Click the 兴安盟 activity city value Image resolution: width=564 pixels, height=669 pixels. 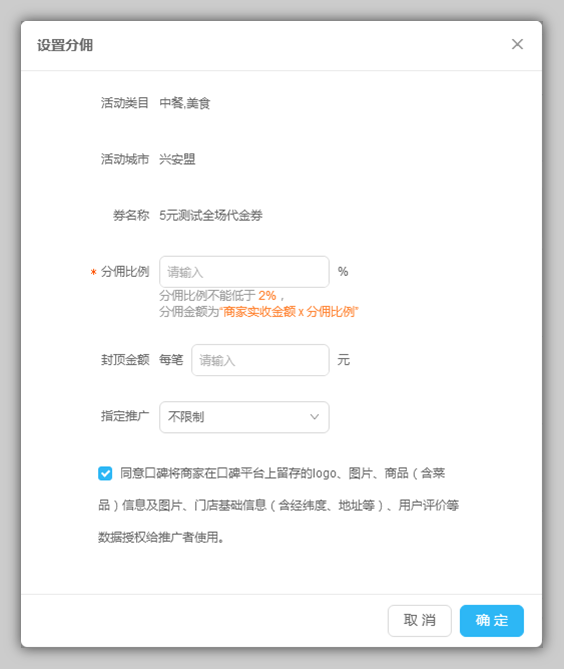177,159
